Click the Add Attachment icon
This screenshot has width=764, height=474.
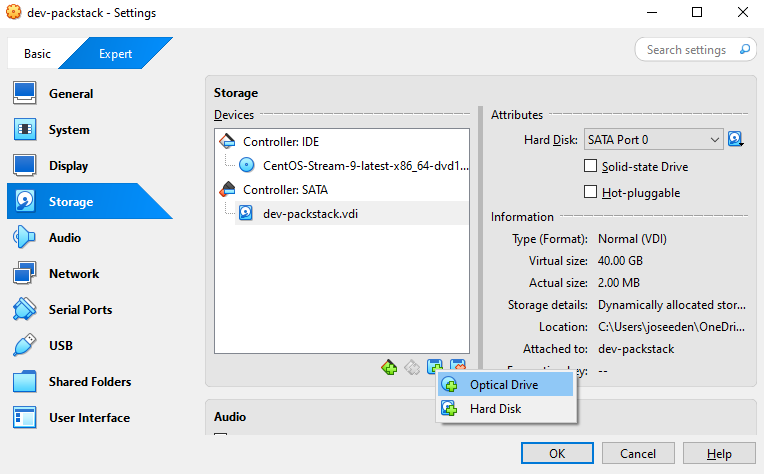[435, 368]
